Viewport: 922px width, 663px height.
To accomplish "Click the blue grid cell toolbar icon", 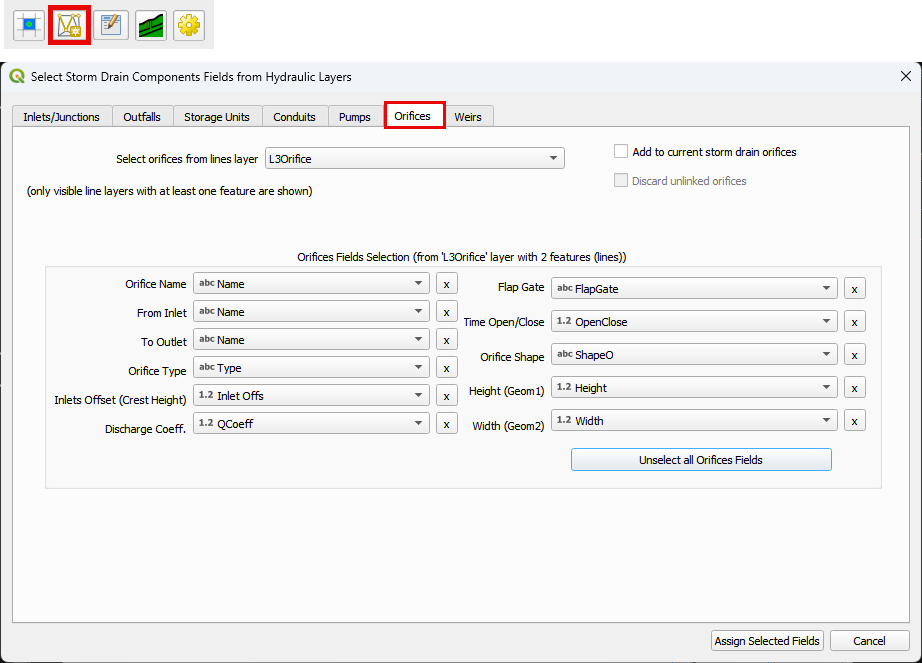I will point(29,25).
